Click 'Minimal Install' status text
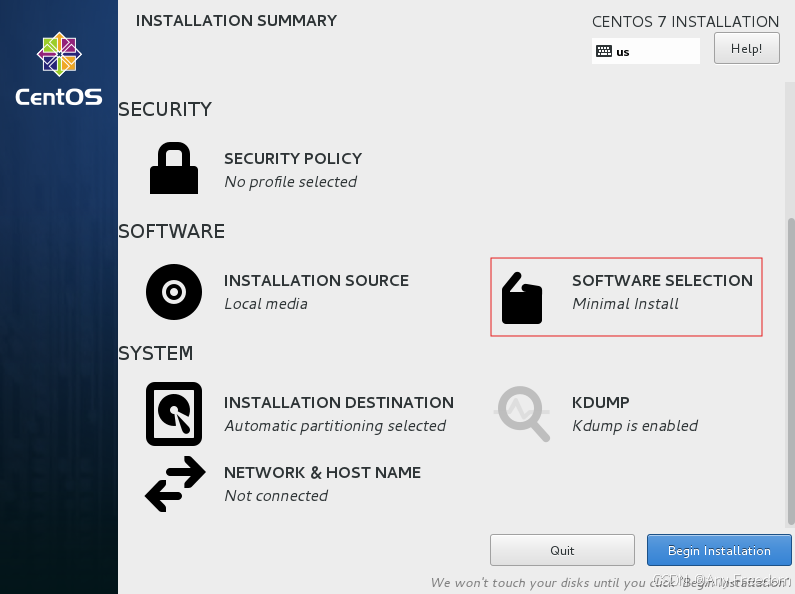795x594 pixels. (625, 304)
